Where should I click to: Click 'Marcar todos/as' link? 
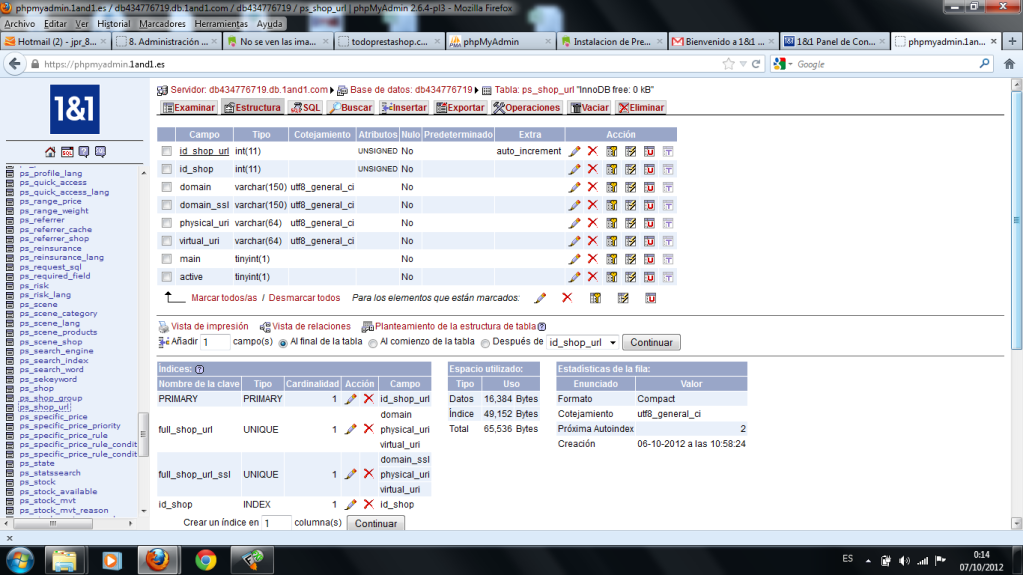tap(224, 298)
